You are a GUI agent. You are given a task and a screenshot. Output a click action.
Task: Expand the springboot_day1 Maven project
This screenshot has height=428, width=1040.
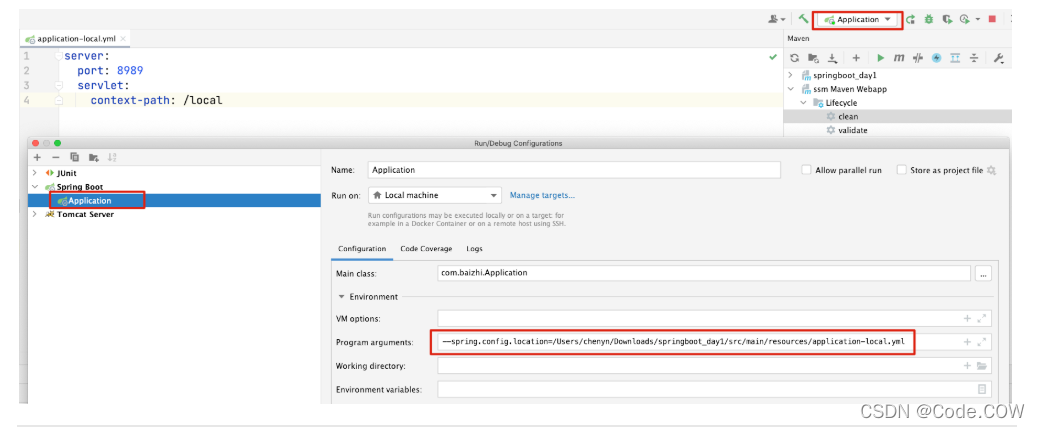791,75
